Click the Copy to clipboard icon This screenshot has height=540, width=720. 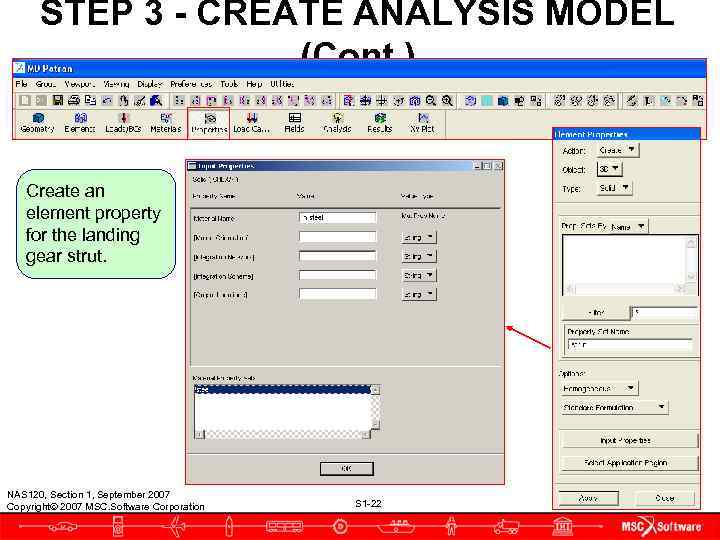point(90,100)
